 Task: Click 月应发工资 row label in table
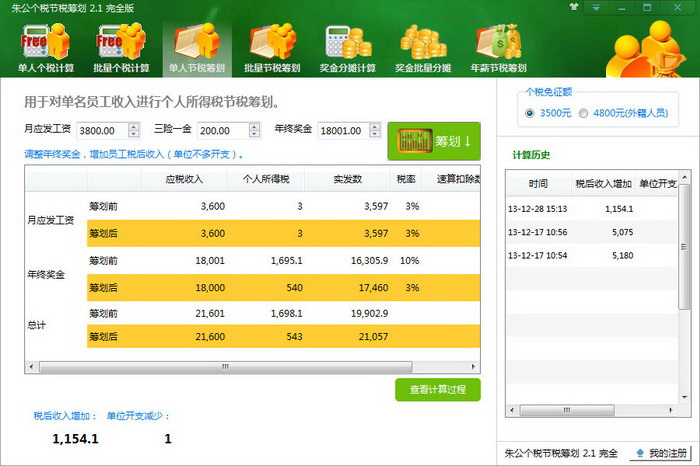(x=50, y=220)
